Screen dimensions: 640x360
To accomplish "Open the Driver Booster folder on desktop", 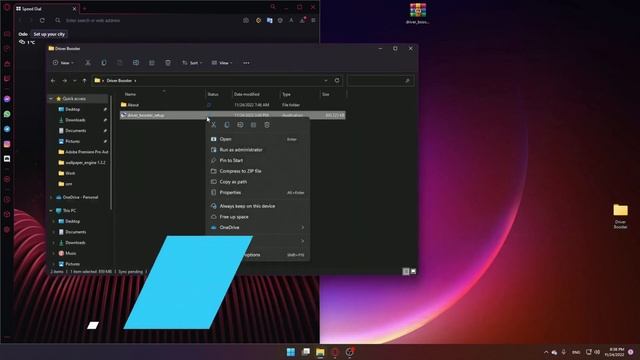I will tap(620, 216).
